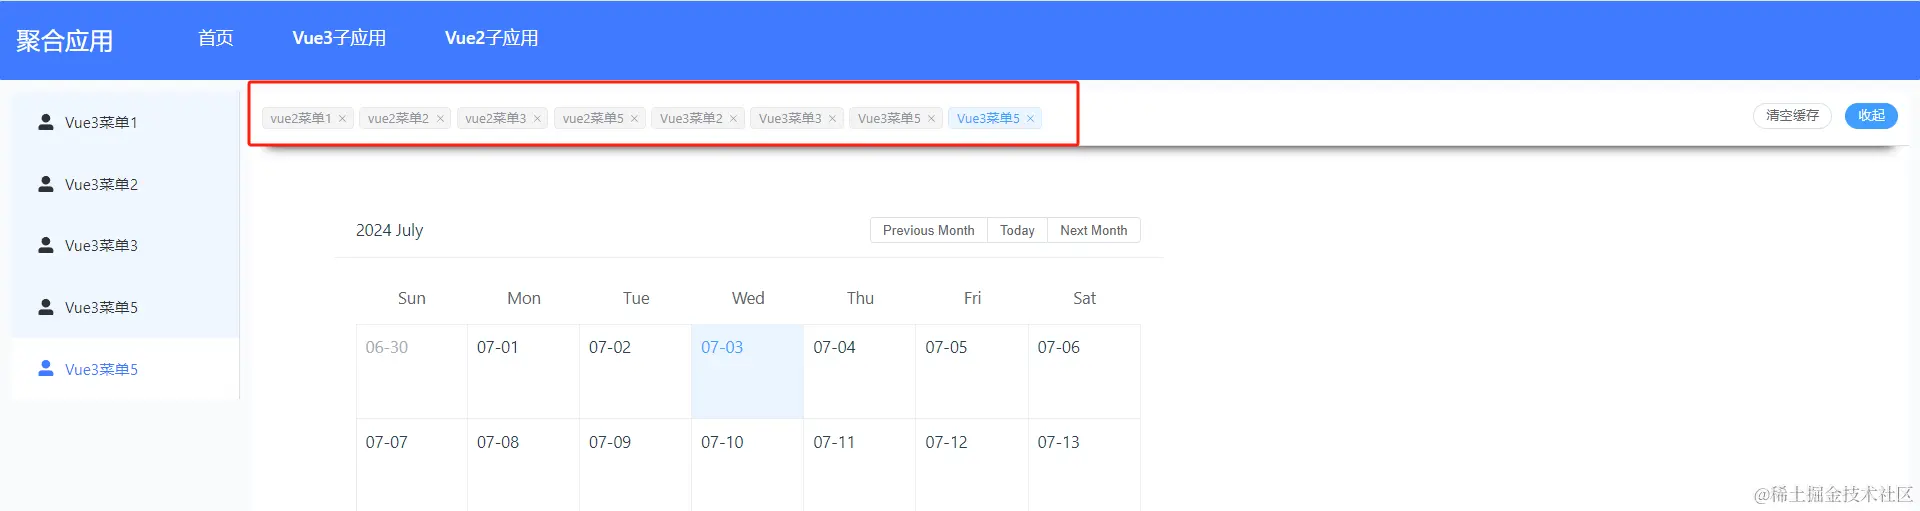
Task: Switch to Vue3子应用 in top navigation
Action: click(x=339, y=38)
